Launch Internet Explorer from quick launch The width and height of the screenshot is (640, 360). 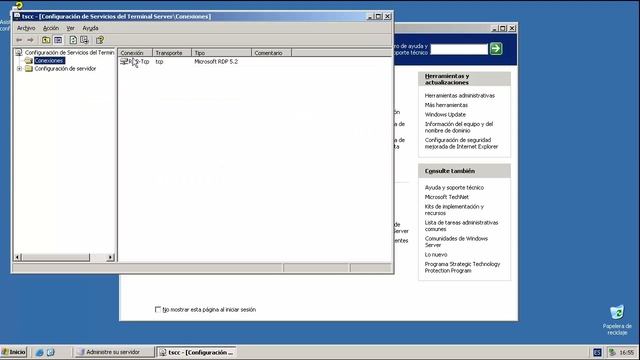[40, 352]
